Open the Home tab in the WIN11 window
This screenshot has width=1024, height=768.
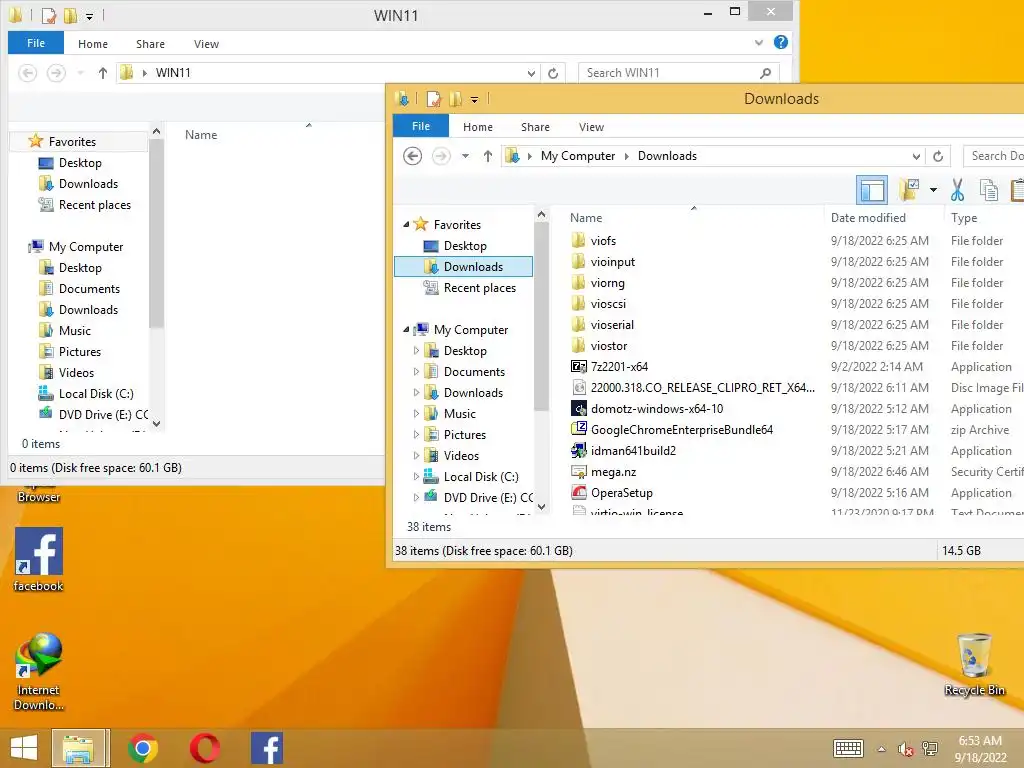[x=93, y=44]
